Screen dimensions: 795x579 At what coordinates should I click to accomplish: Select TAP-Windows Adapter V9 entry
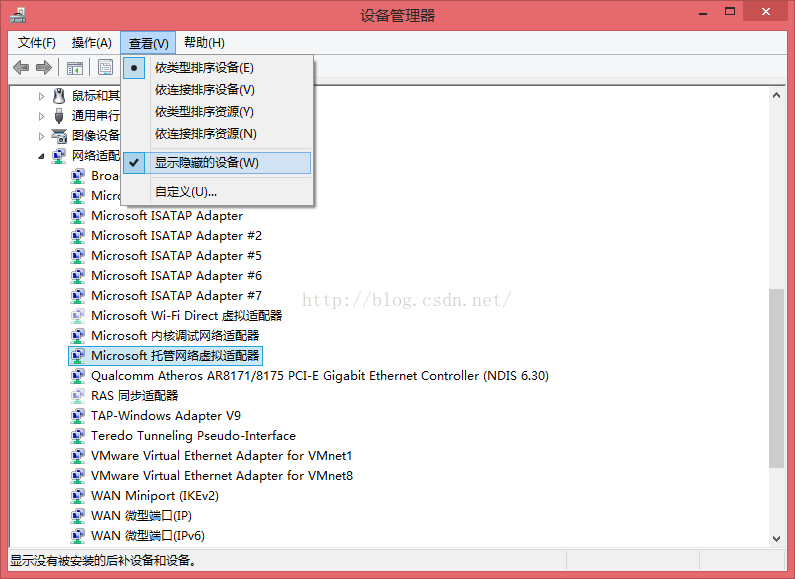(166, 416)
